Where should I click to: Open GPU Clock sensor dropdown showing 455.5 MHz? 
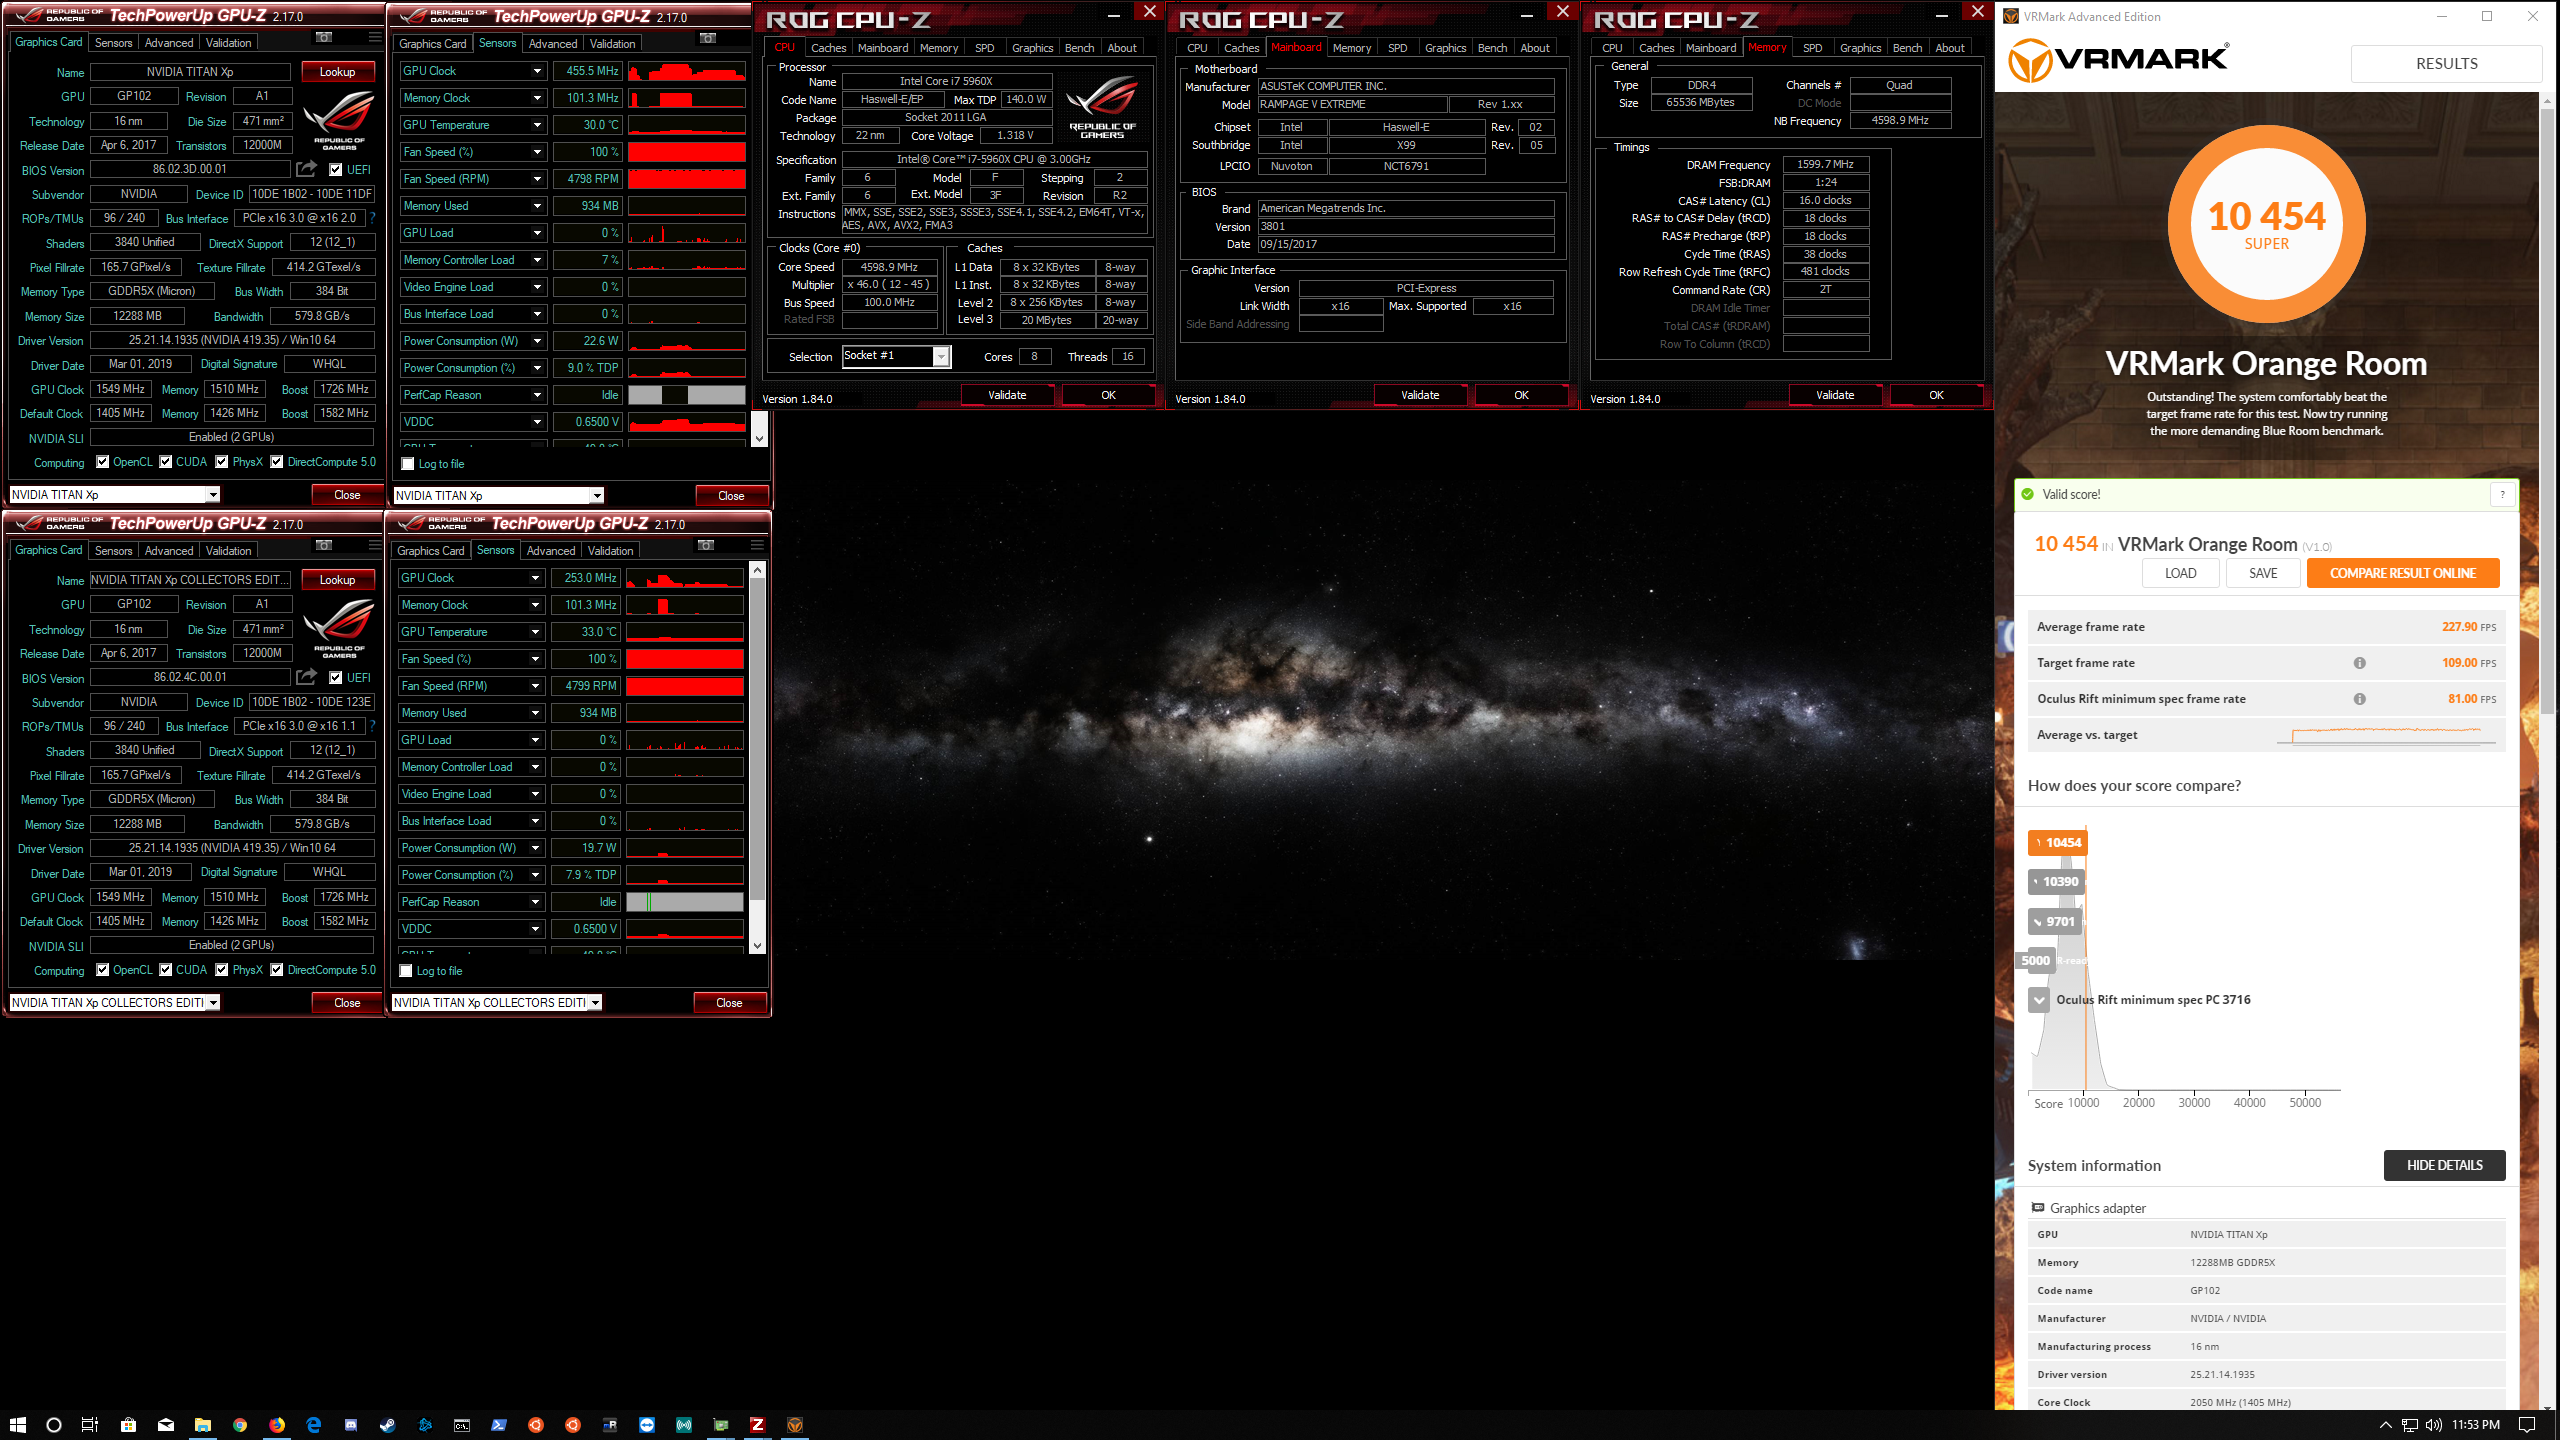click(x=537, y=71)
